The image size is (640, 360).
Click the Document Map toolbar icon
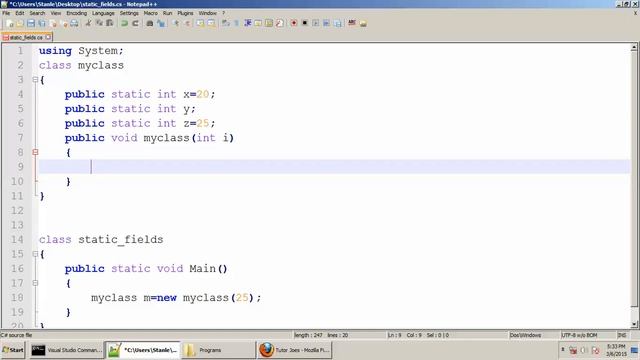pyautogui.click(x=269, y=23)
